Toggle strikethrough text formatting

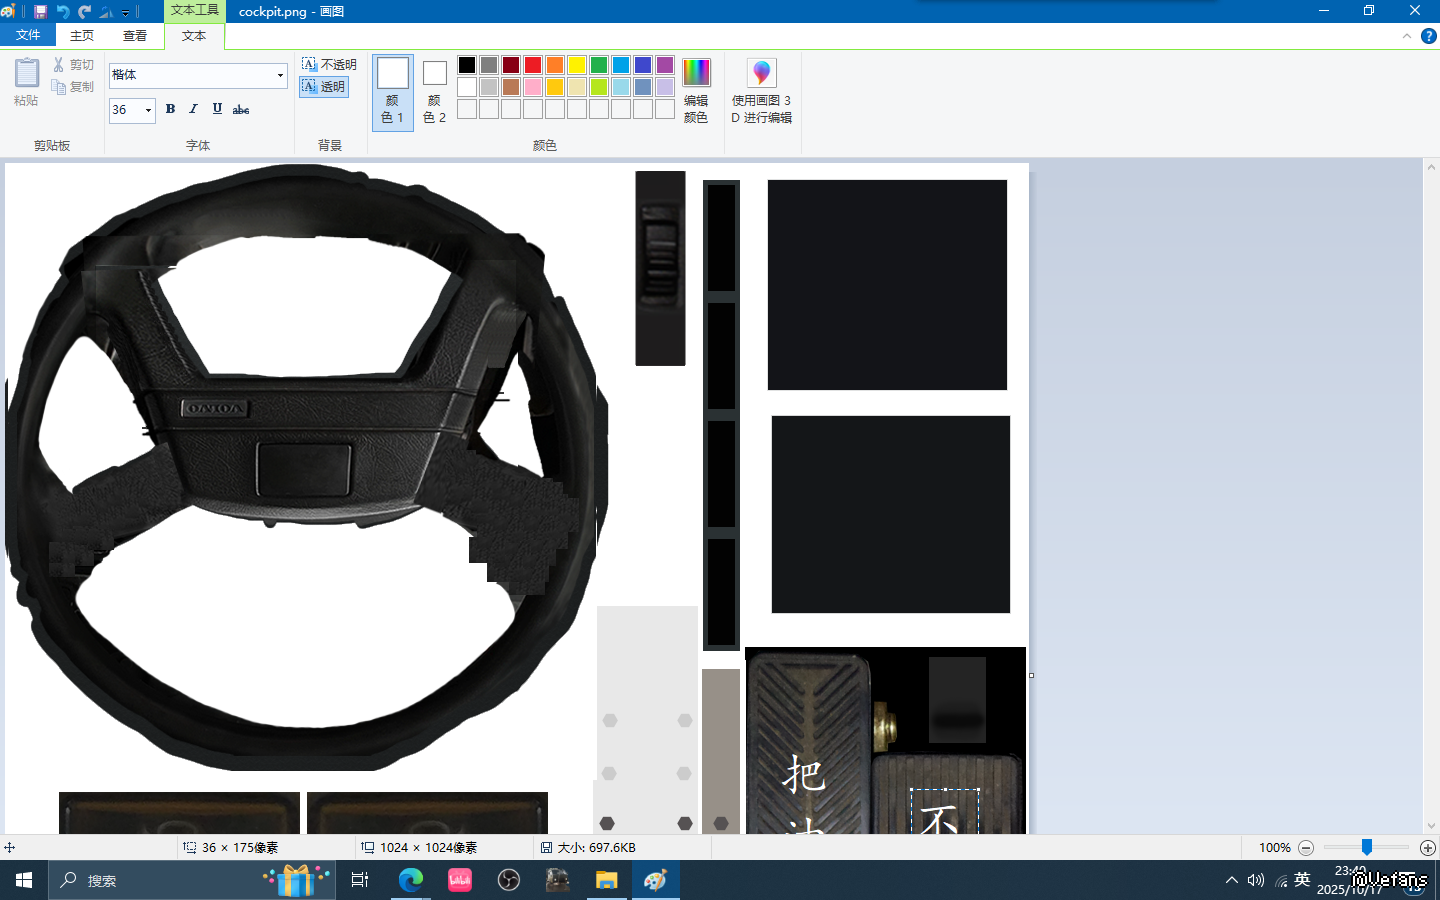241,109
